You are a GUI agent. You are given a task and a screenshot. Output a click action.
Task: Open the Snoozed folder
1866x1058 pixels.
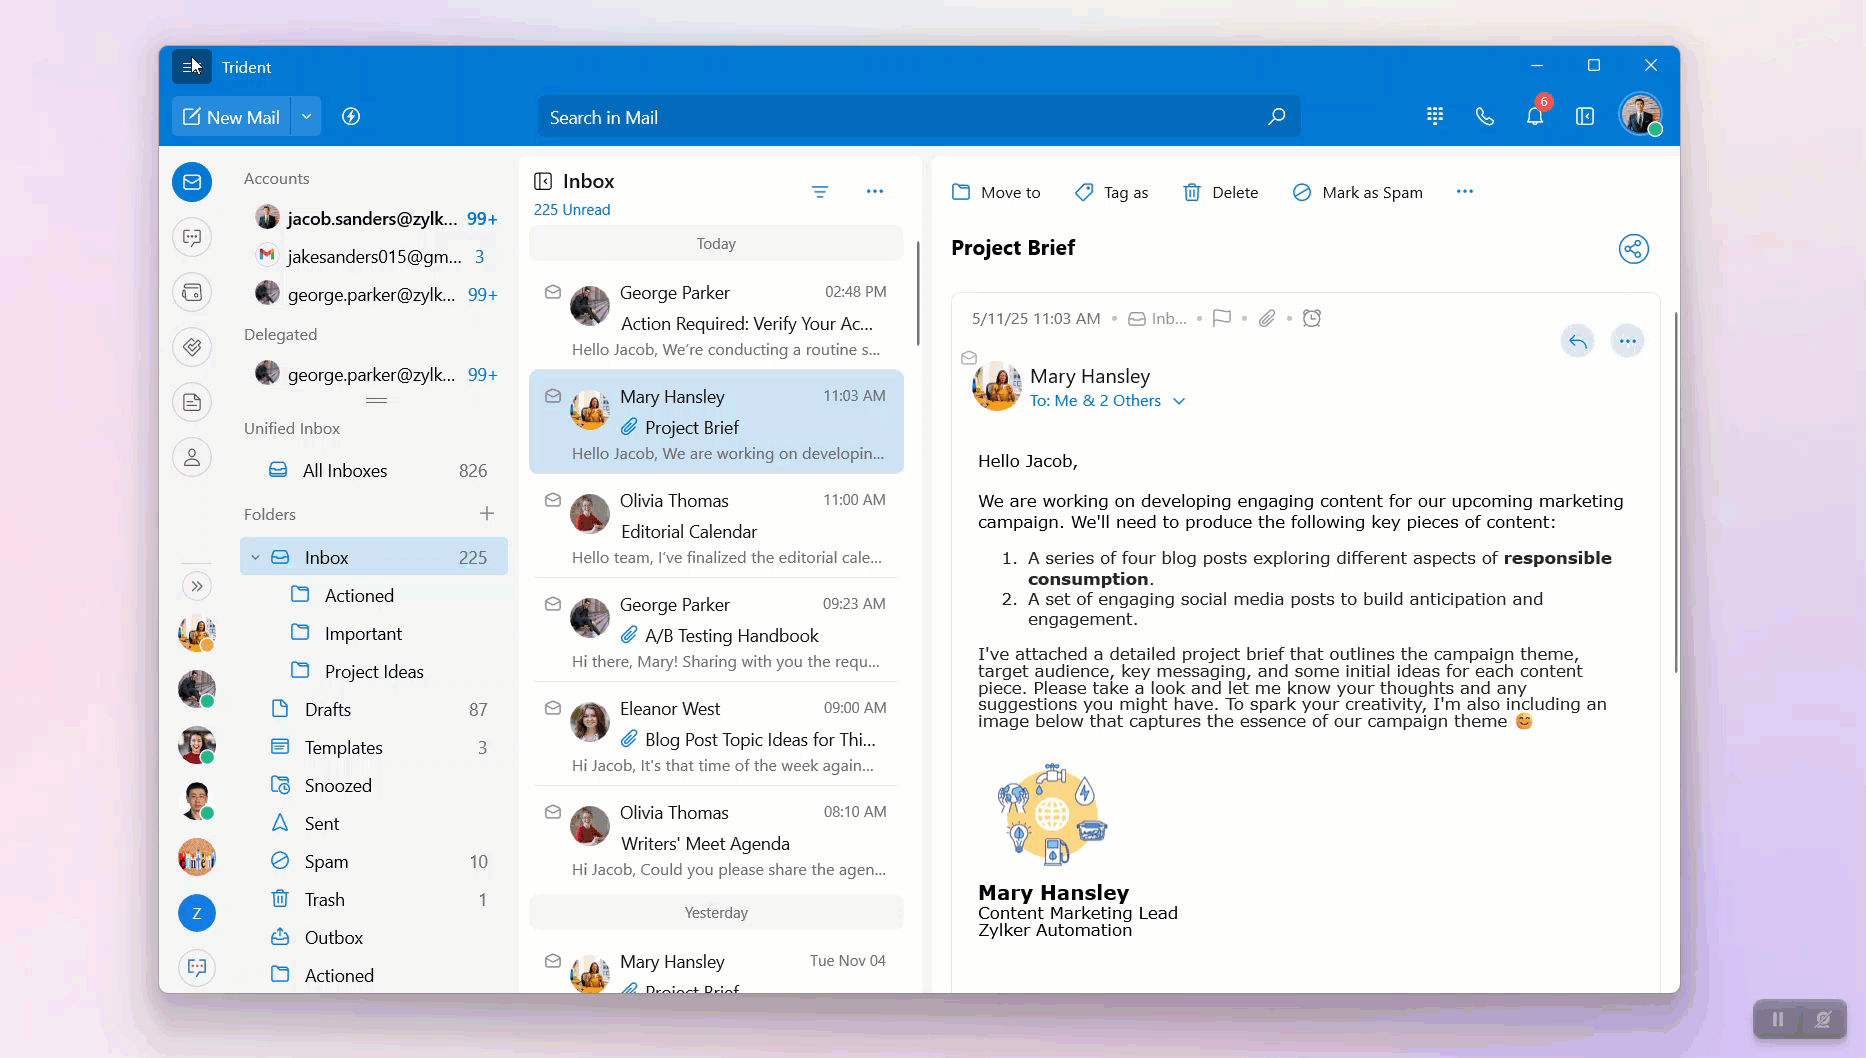374,785
